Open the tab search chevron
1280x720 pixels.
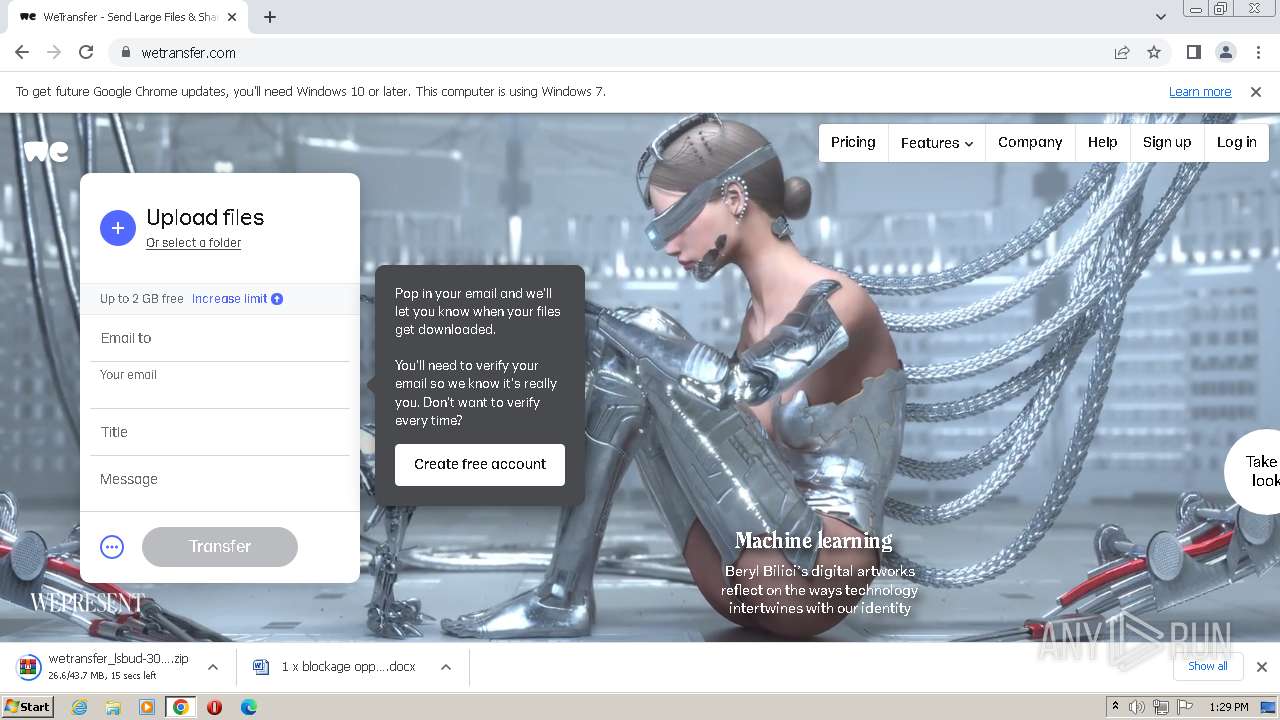[1160, 17]
